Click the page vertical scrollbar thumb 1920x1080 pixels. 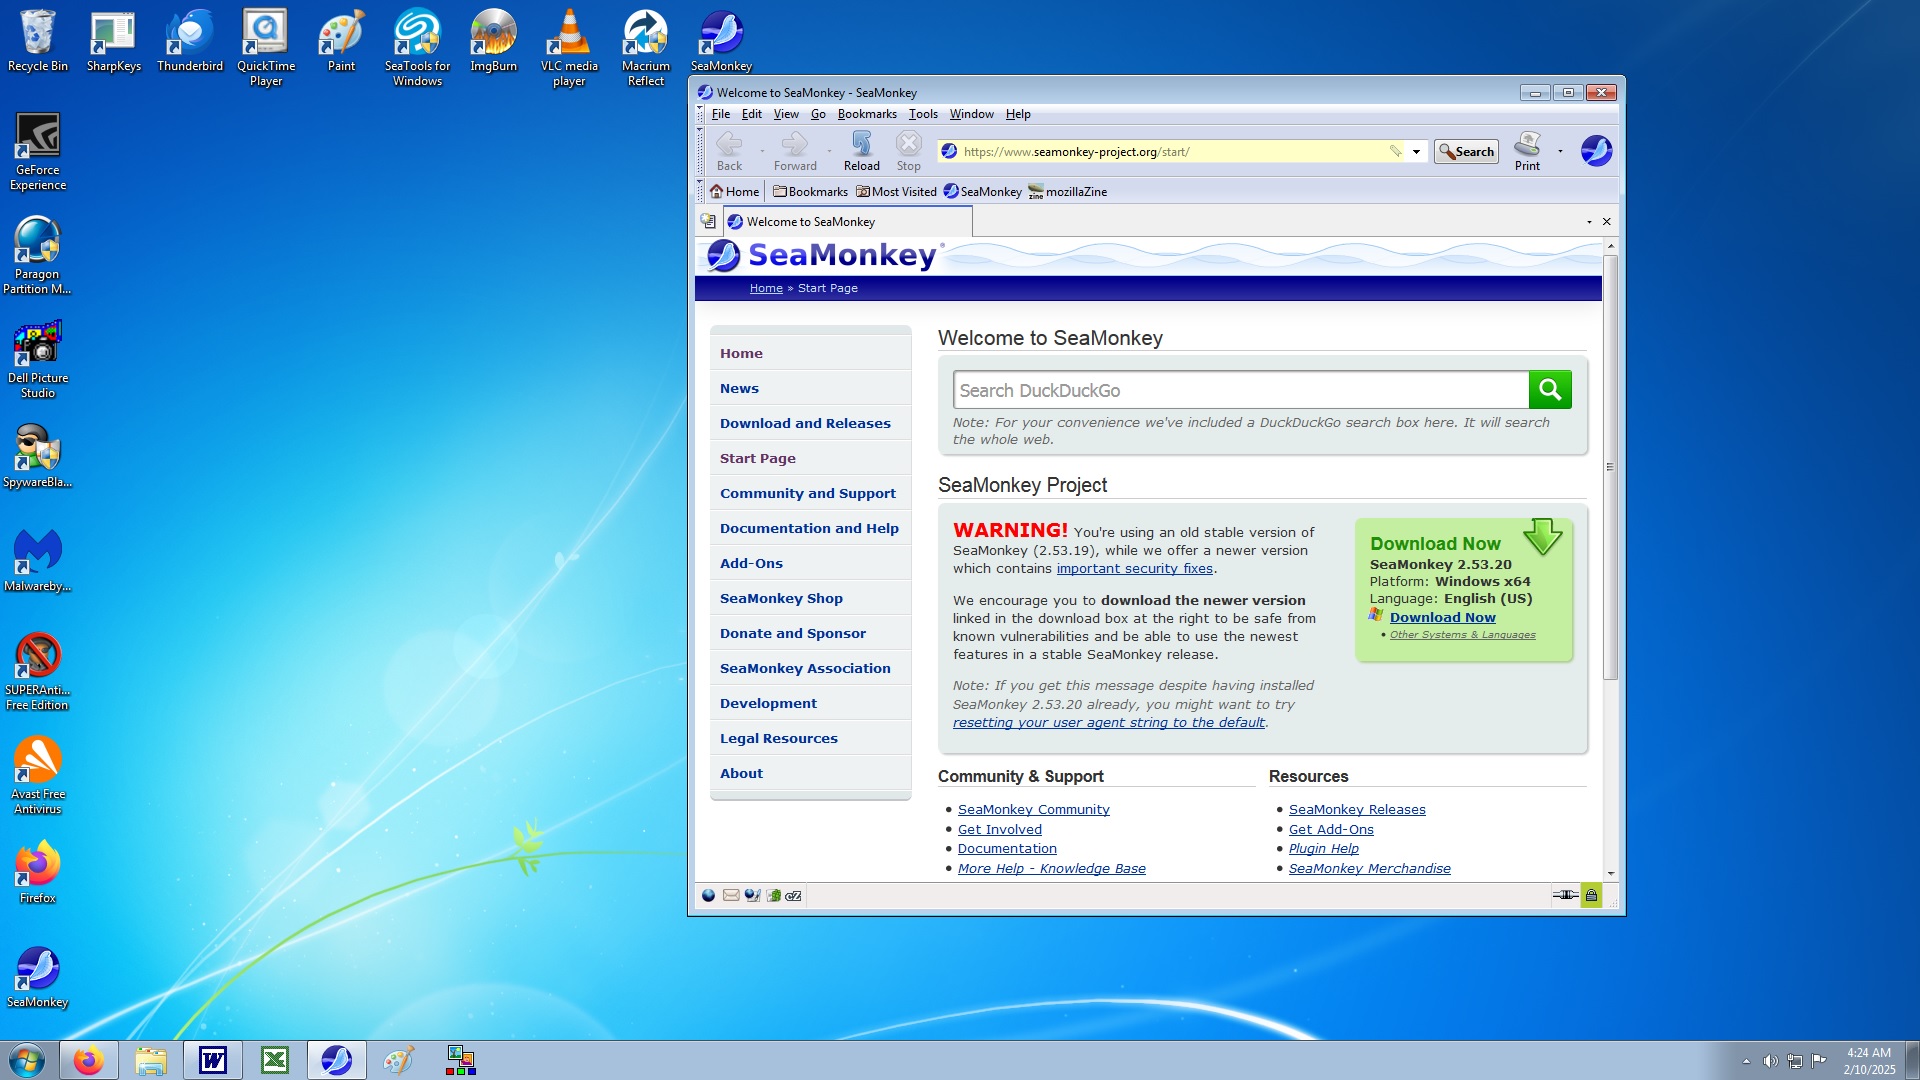[x=1610, y=467]
